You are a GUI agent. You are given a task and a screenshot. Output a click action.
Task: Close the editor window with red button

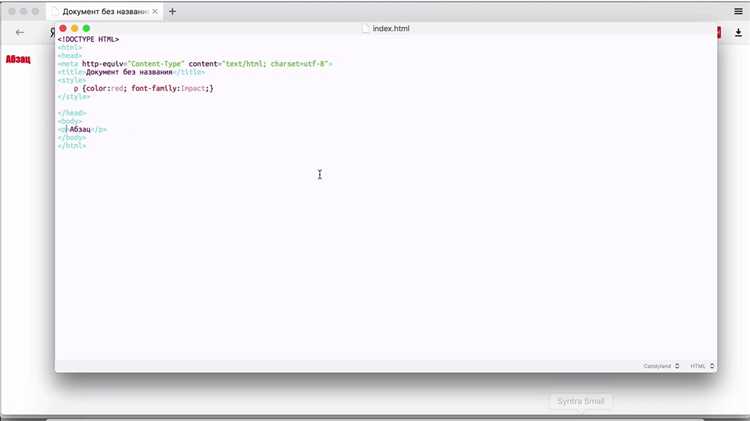(x=63, y=28)
